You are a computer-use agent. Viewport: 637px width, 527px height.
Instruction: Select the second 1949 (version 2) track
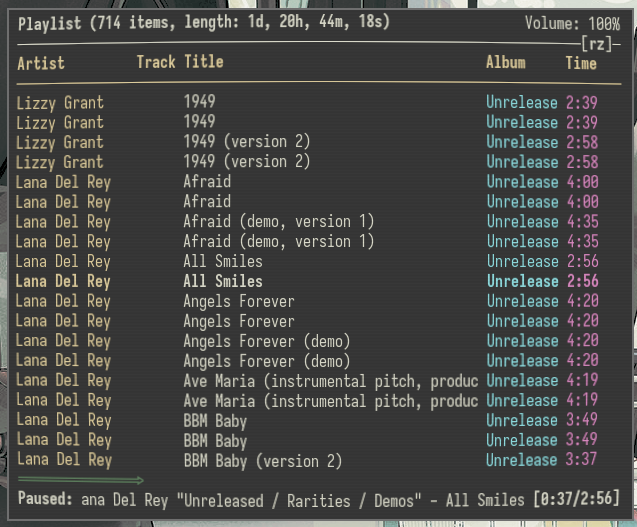coord(247,162)
